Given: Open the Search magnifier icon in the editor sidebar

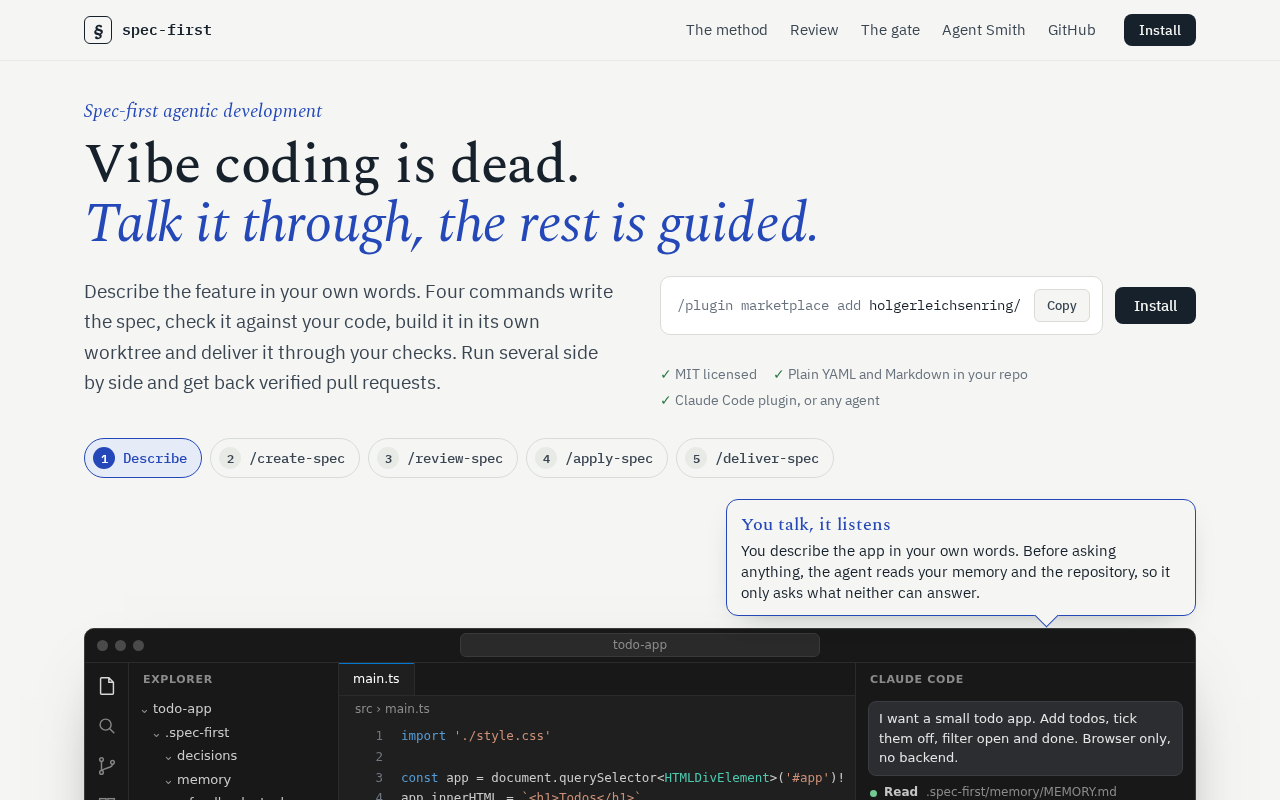Looking at the screenshot, I should point(107,726).
